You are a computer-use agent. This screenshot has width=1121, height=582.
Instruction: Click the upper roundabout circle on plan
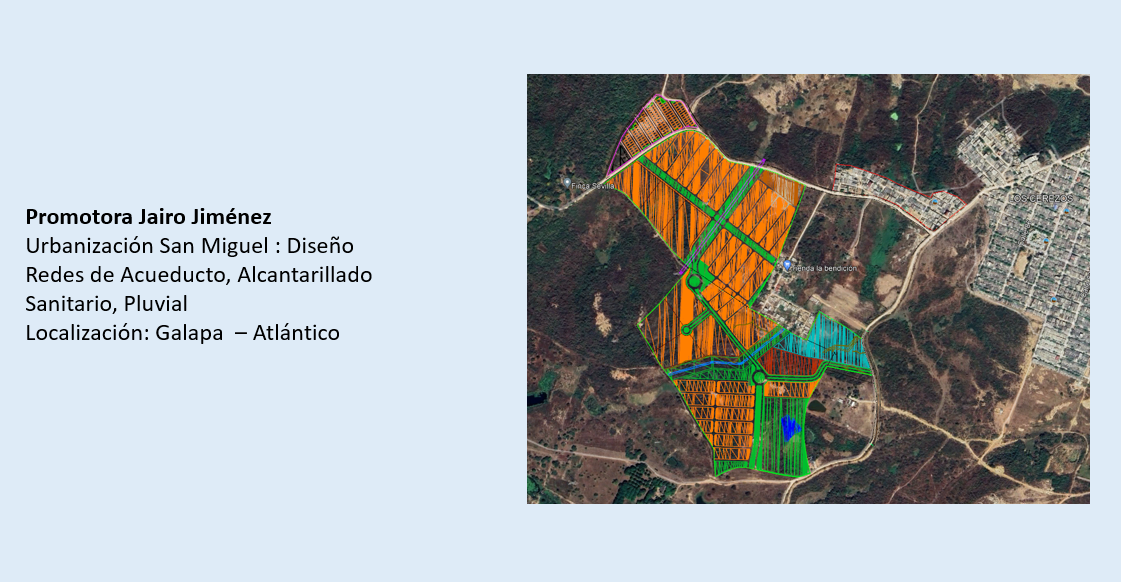tap(693, 283)
